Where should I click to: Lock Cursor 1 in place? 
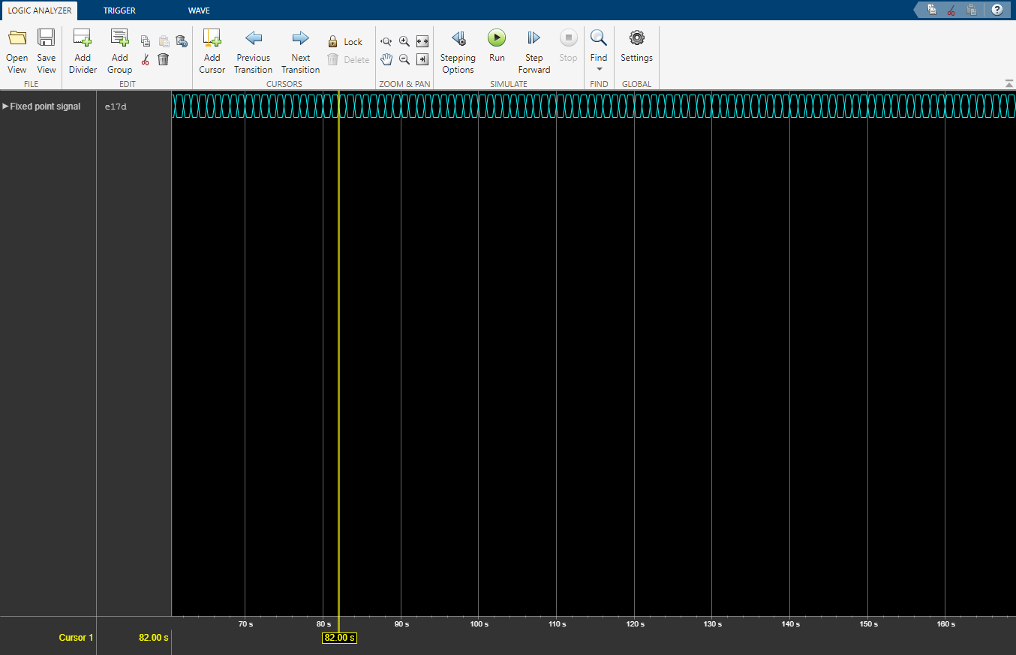345,41
